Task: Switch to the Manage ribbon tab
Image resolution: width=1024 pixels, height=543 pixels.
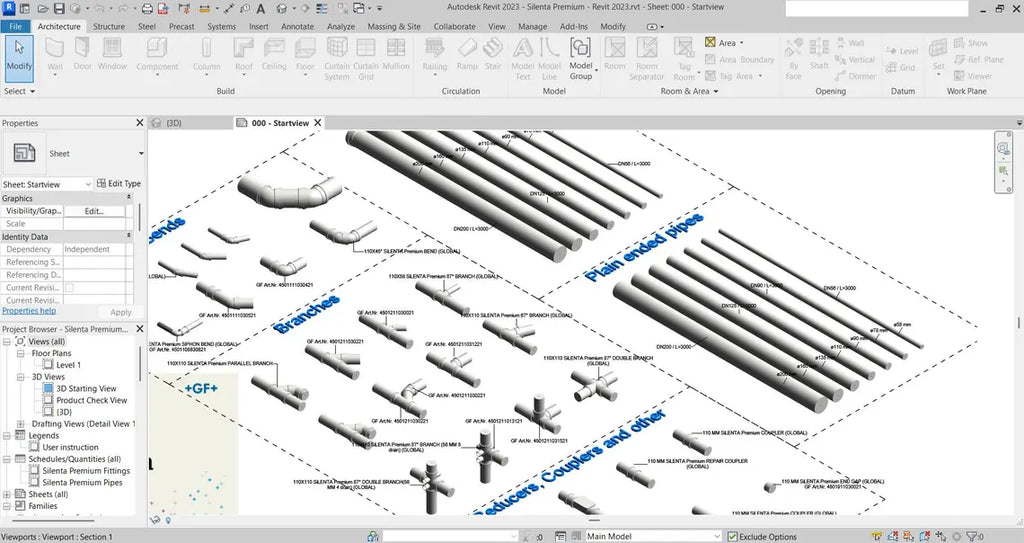Action: [532, 27]
